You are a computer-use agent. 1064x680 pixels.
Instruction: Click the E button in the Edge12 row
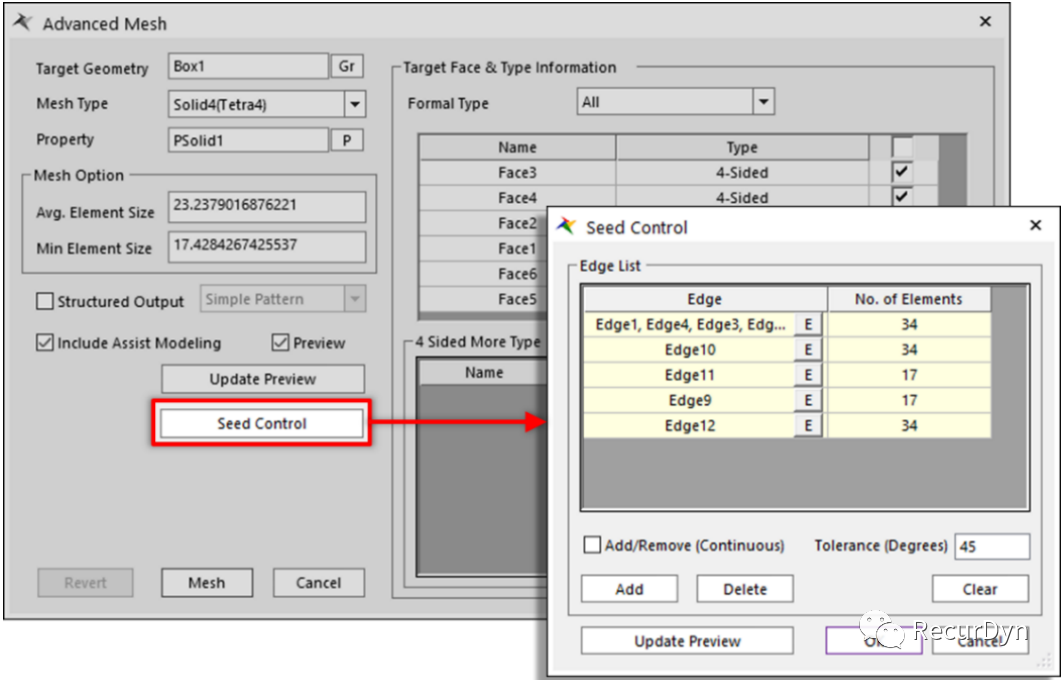[808, 426]
